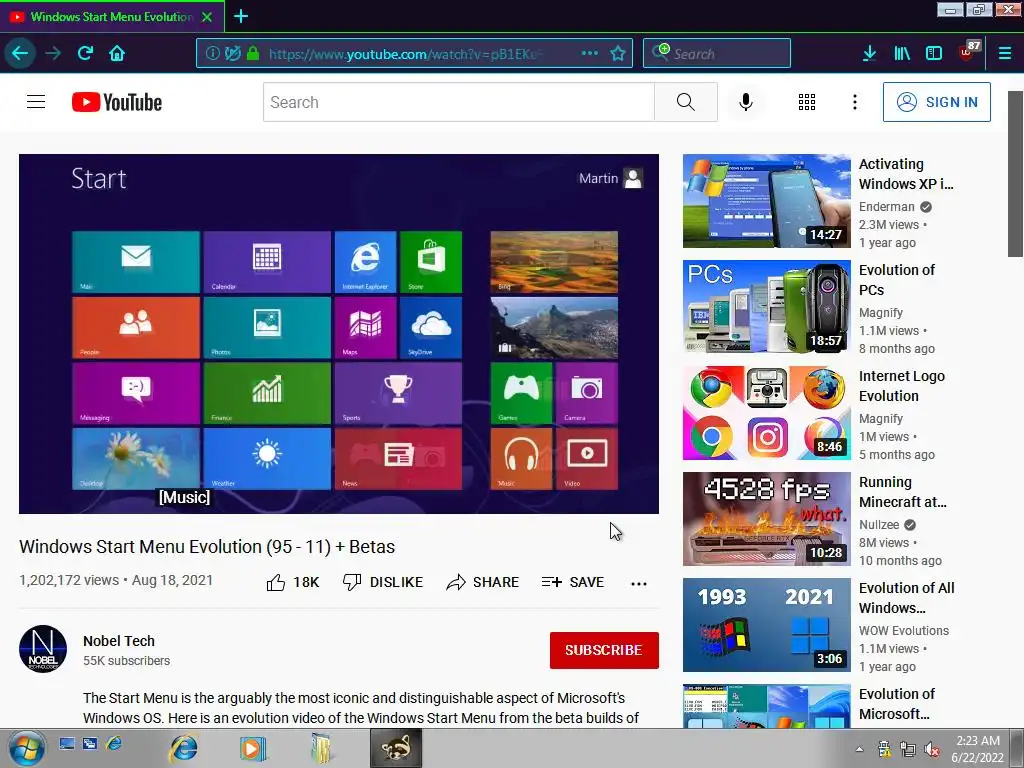Open the browser home page icon

[117, 54]
